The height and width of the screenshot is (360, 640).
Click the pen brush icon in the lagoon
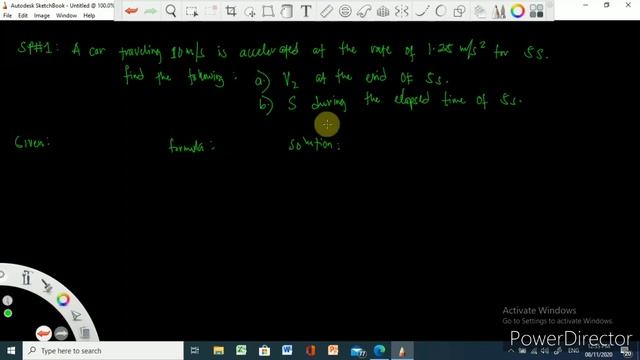coord(47,285)
